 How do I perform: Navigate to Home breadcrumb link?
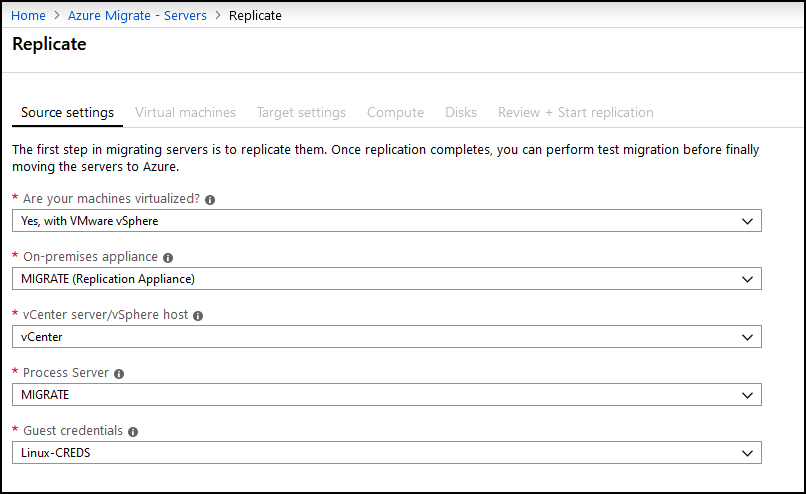coord(28,15)
